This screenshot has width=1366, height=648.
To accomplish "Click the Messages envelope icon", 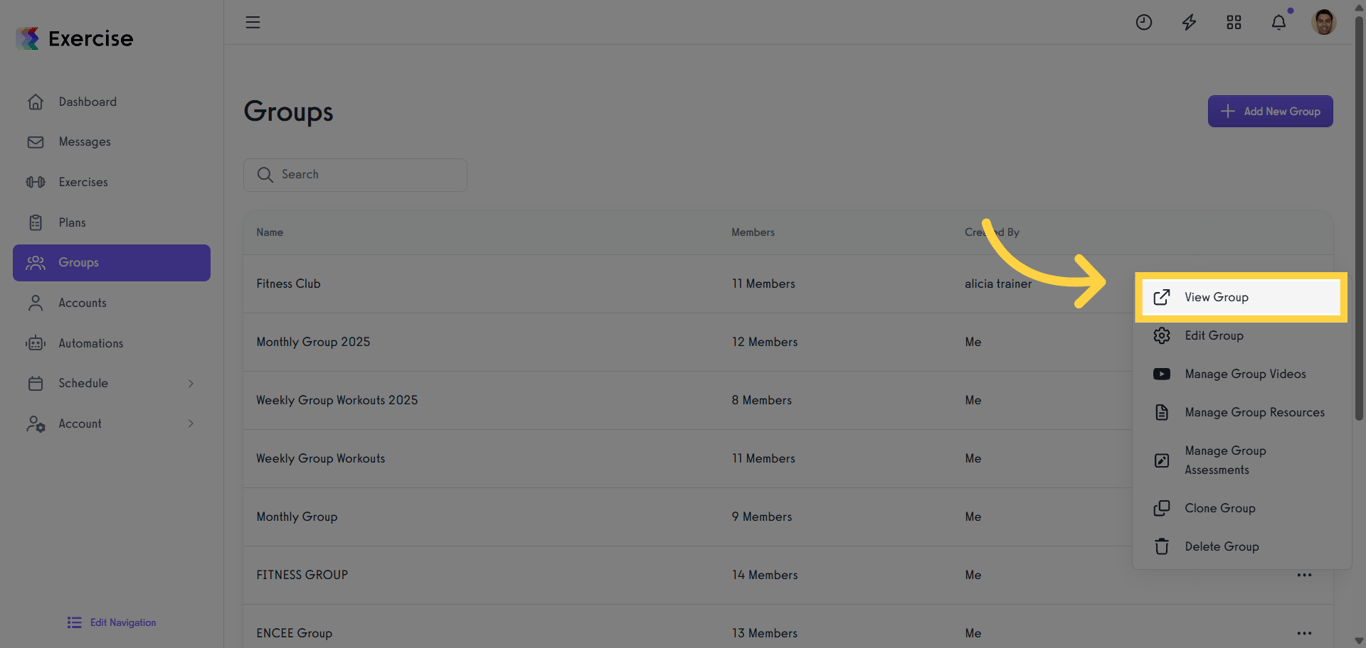I will [35, 141].
